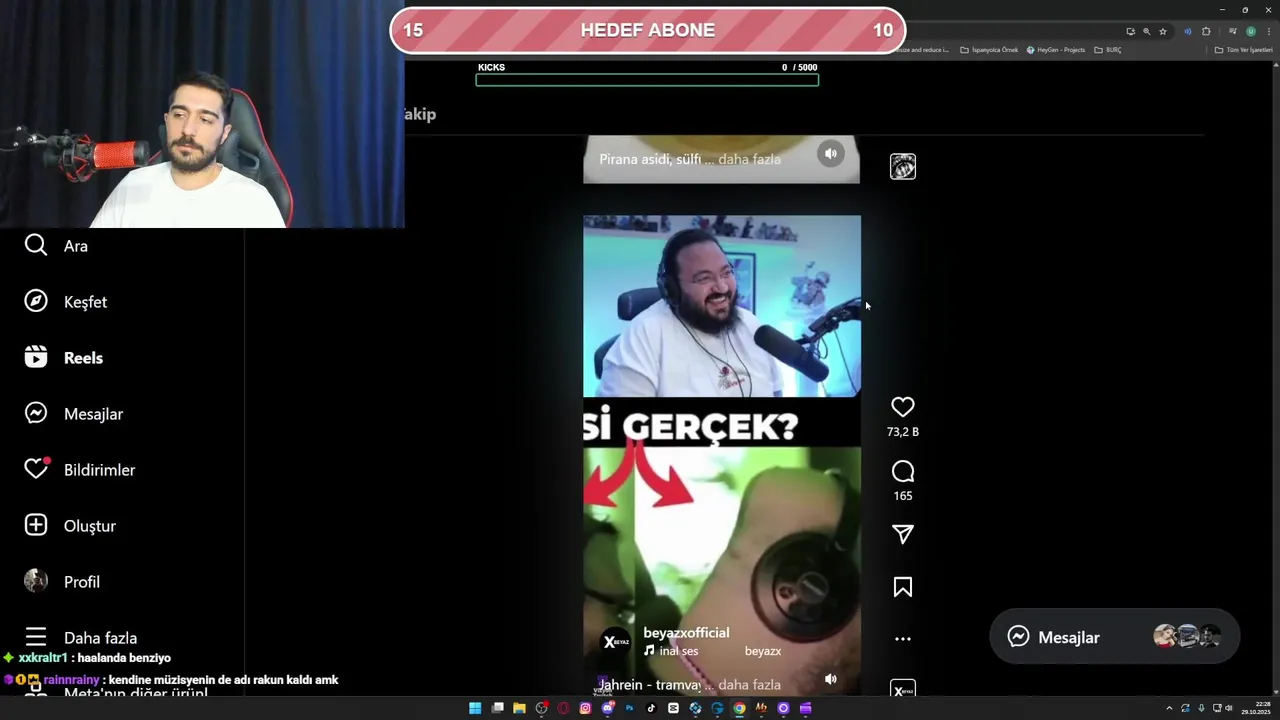Open the Chrome extensions puzzle icon

(1206, 32)
